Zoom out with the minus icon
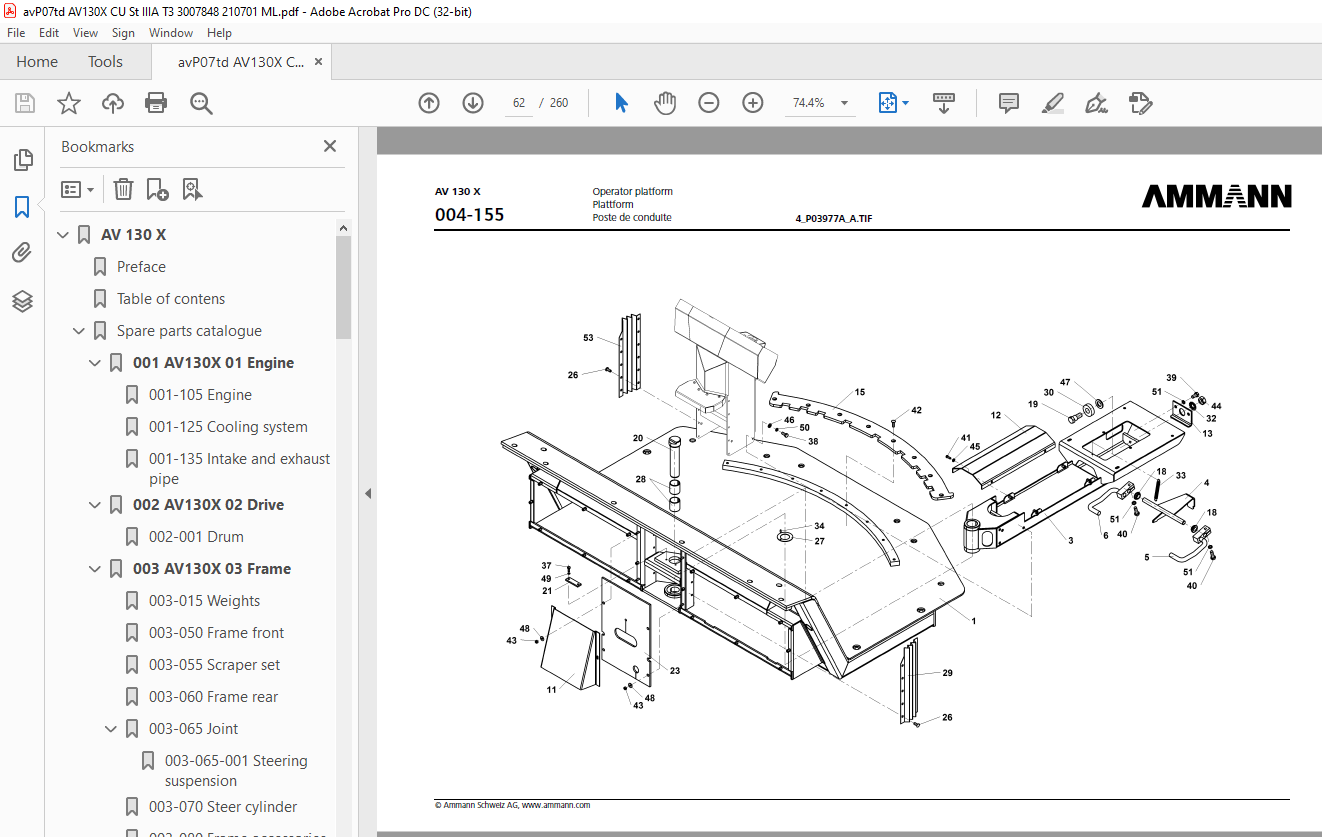Viewport: 1322px width, 837px height. click(x=709, y=103)
